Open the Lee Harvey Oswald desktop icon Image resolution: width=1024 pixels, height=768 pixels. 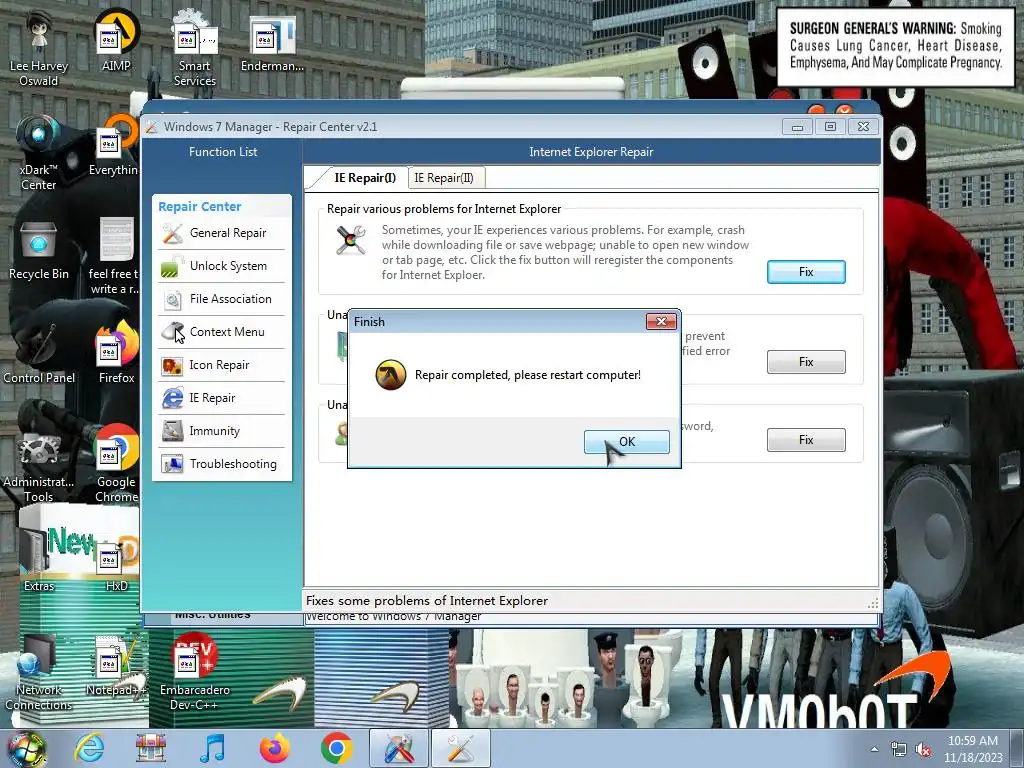[39, 47]
